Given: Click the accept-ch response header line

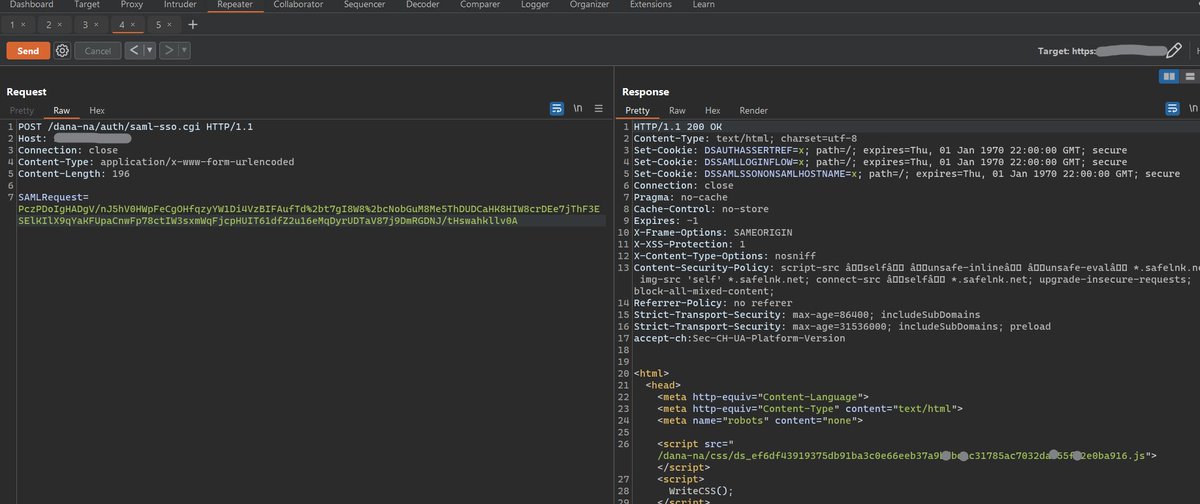Looking at the screenshot, I should tap(739, 338).
